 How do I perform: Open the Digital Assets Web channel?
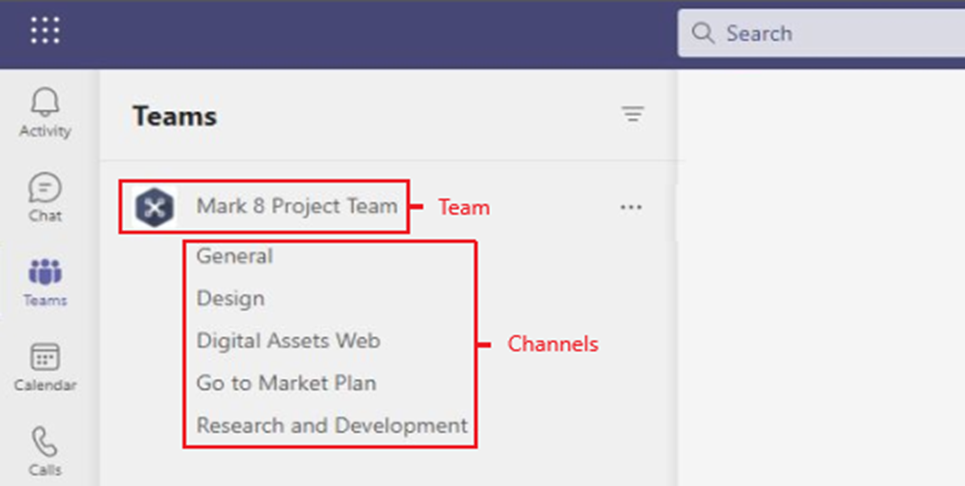click(288, 340)
